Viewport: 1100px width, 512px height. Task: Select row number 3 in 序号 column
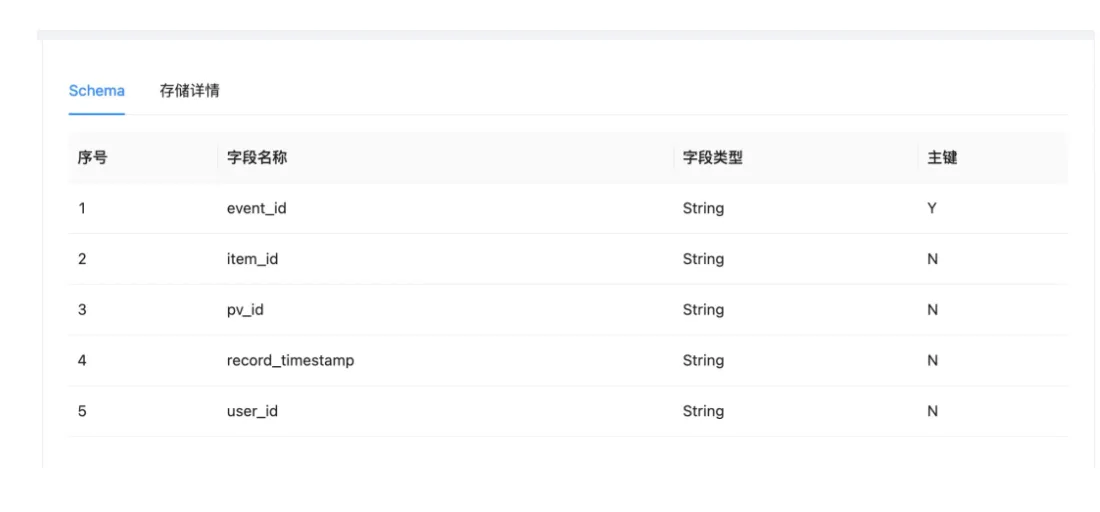coord(82,310)
